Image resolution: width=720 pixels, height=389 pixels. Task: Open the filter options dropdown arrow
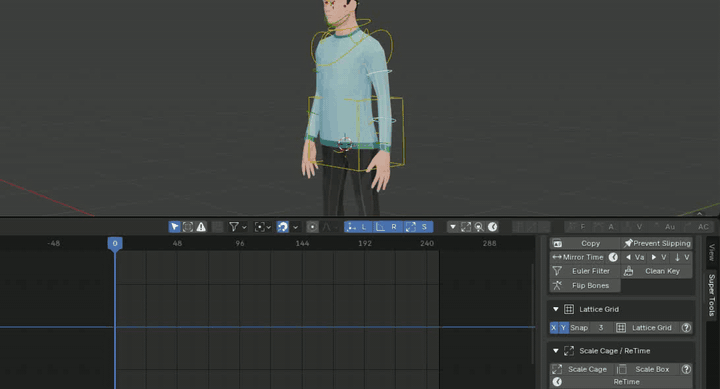click(x=244, y=227)
